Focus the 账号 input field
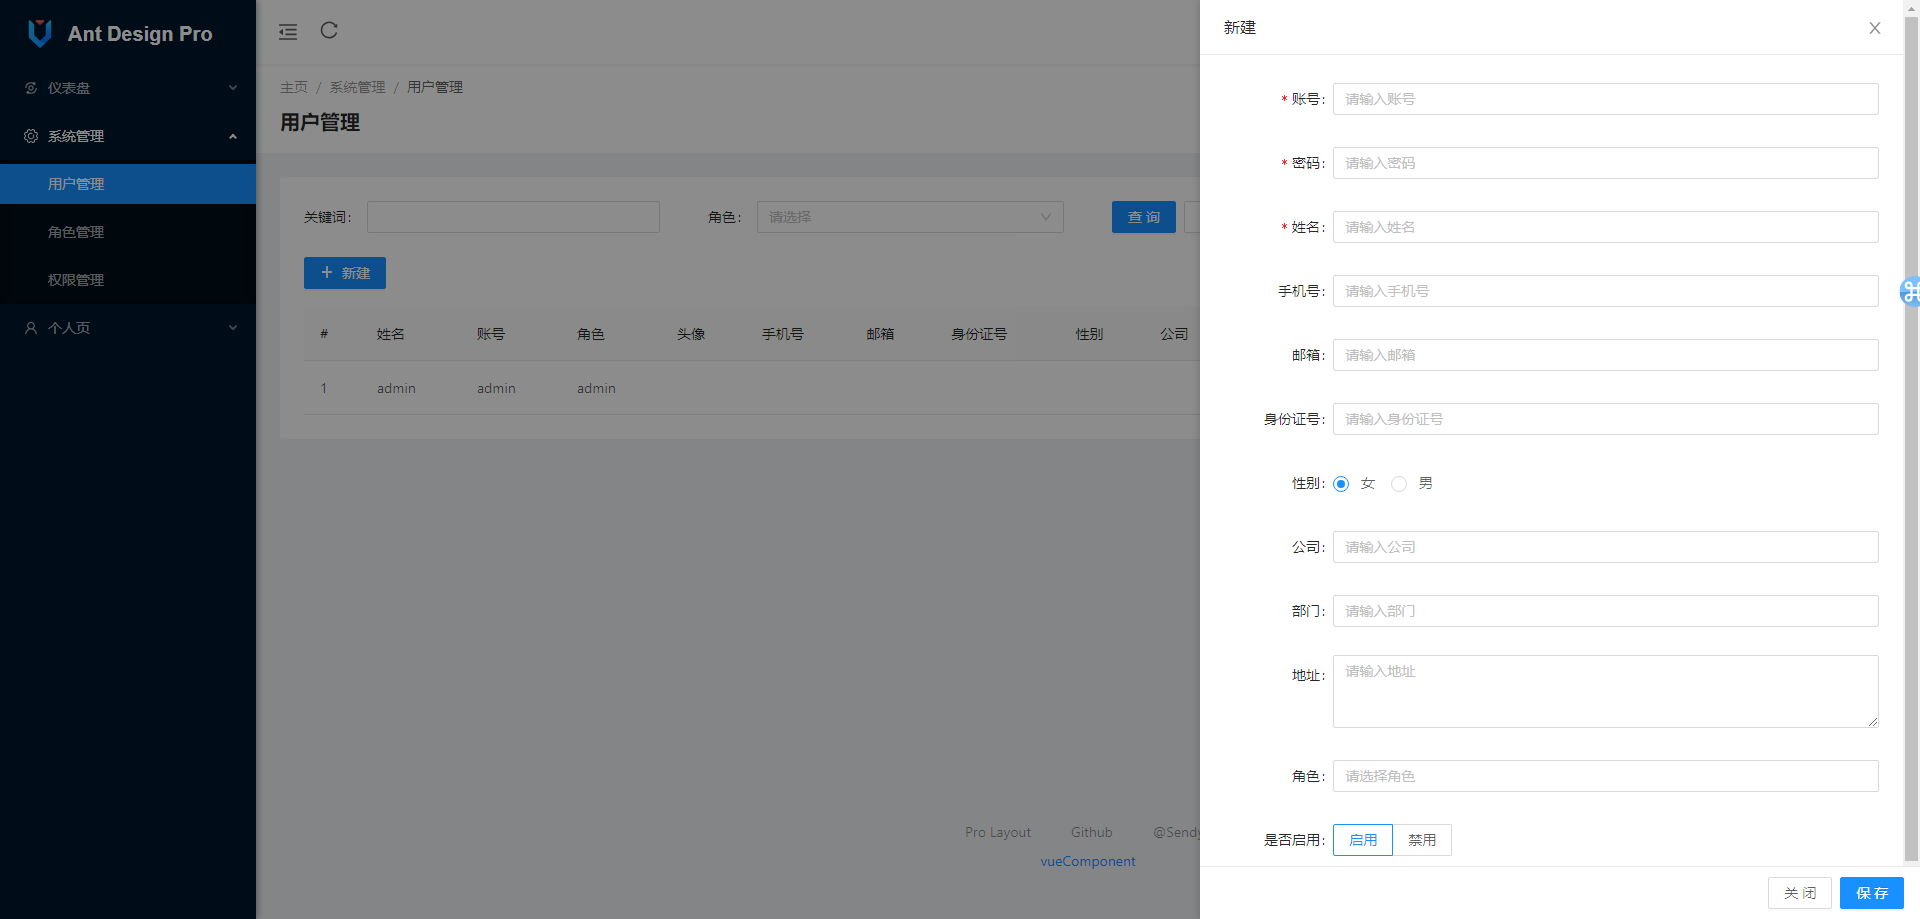The width and height of the screenshot is (1920, 919). pos(1606,99)
